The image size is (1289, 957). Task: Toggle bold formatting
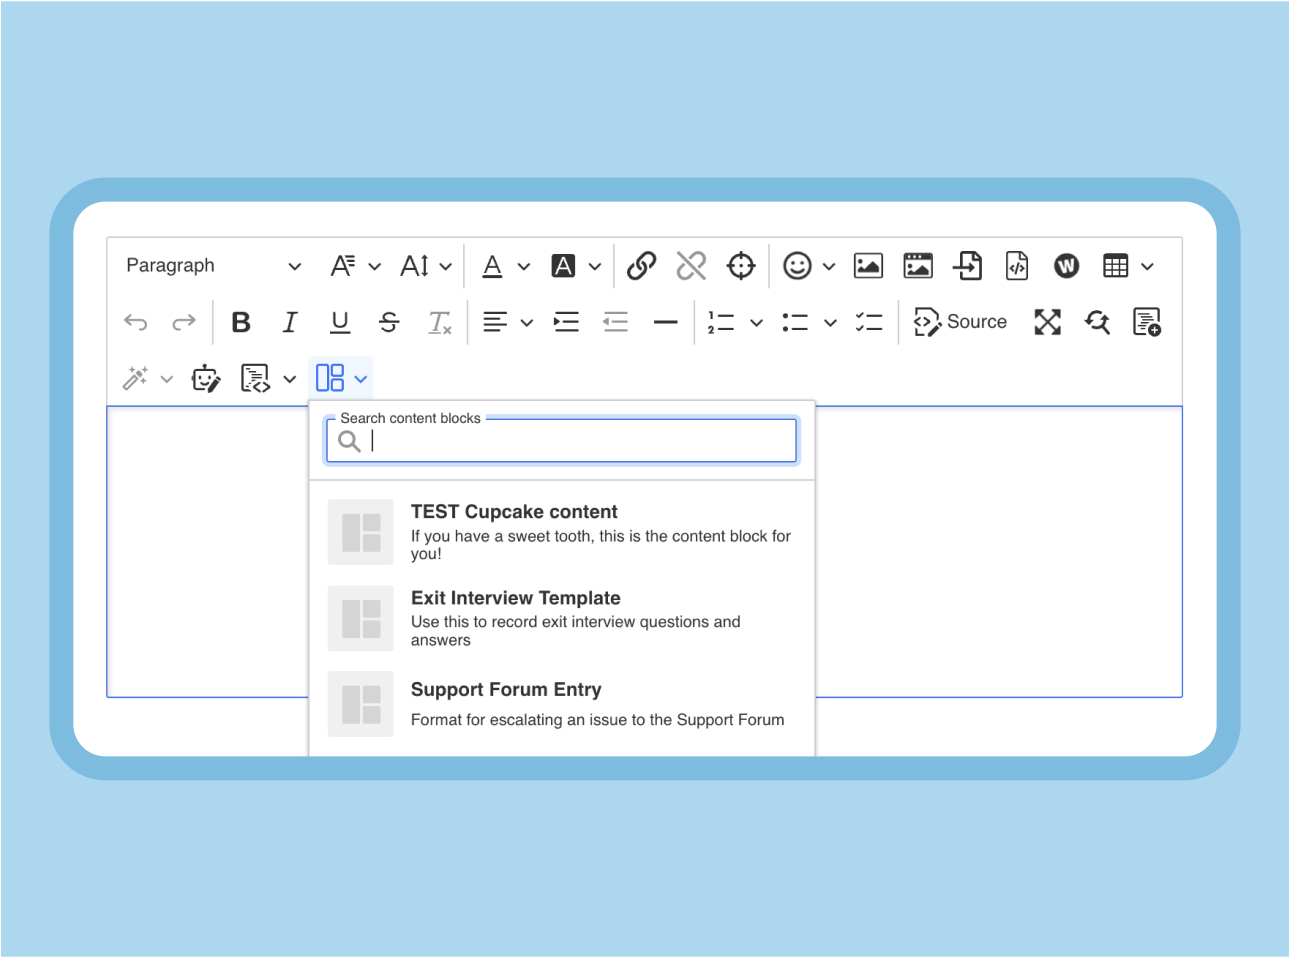[x=241, y=322]
